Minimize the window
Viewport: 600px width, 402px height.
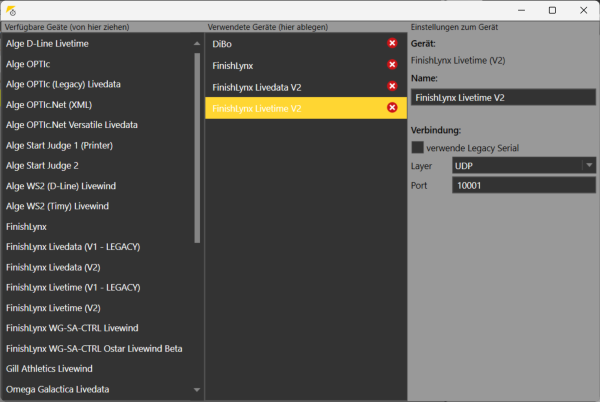[521, 10]
